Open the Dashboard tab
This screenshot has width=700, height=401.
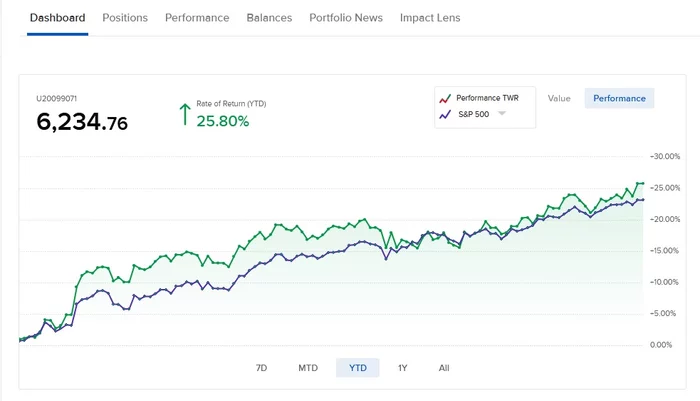pos(57,18)
